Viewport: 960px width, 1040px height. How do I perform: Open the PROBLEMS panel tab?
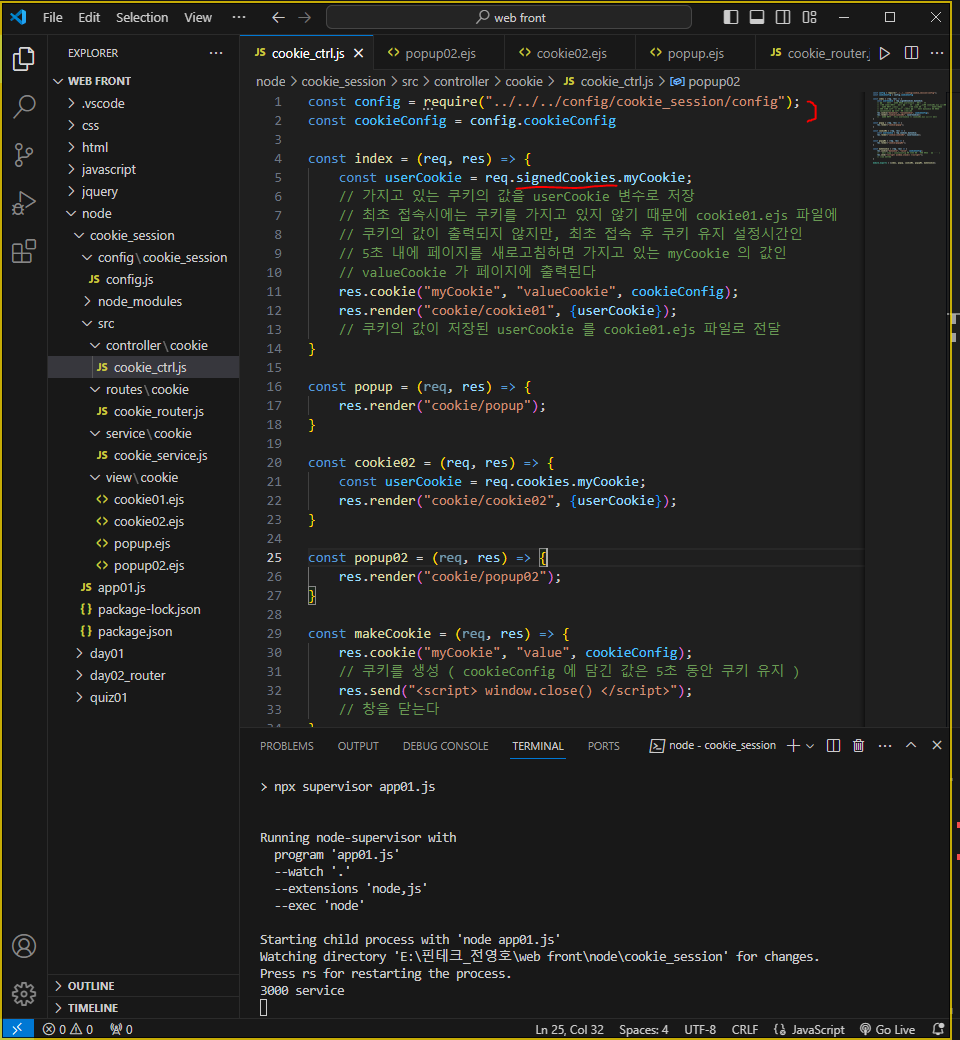pyautogui.click(x=287, y=746)
